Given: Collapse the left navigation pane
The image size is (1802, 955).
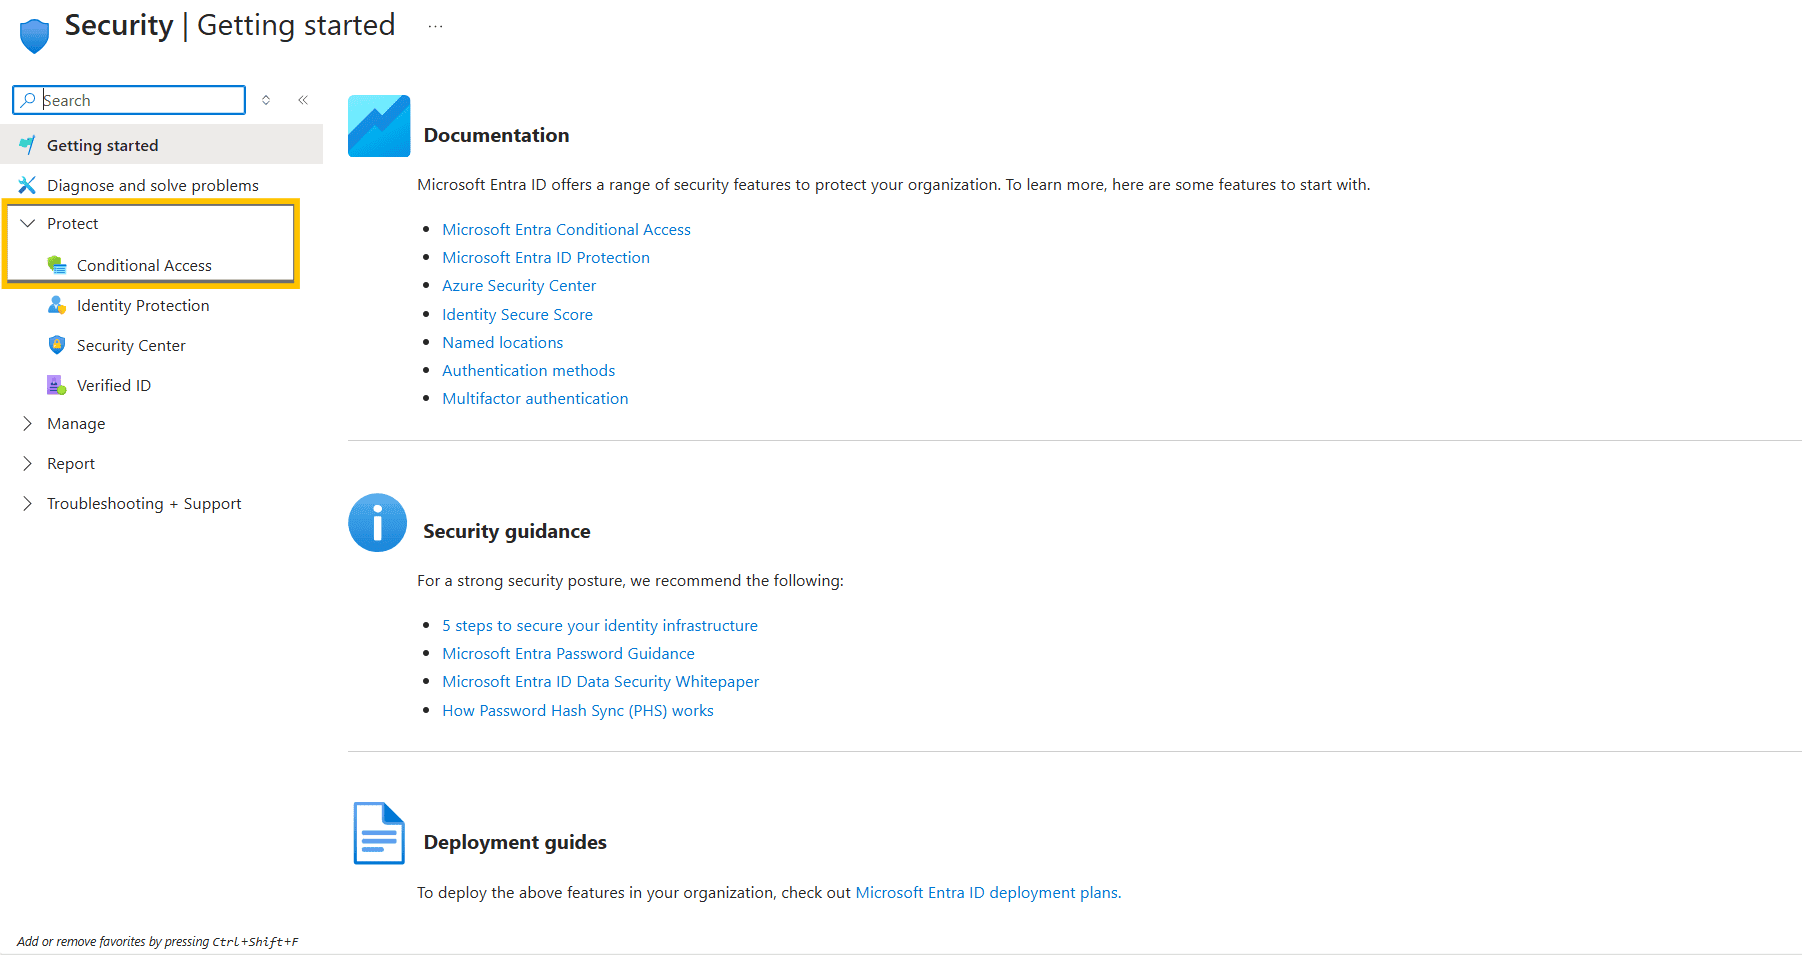Looking at the screenshot, I should coord(303,99).
